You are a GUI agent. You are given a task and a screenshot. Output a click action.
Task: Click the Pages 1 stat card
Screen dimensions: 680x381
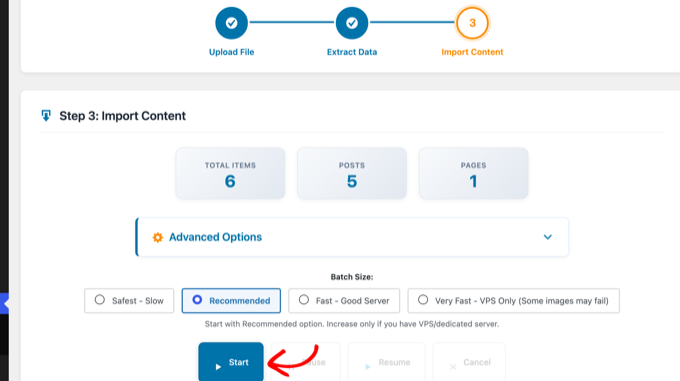(x=474, y=173)
